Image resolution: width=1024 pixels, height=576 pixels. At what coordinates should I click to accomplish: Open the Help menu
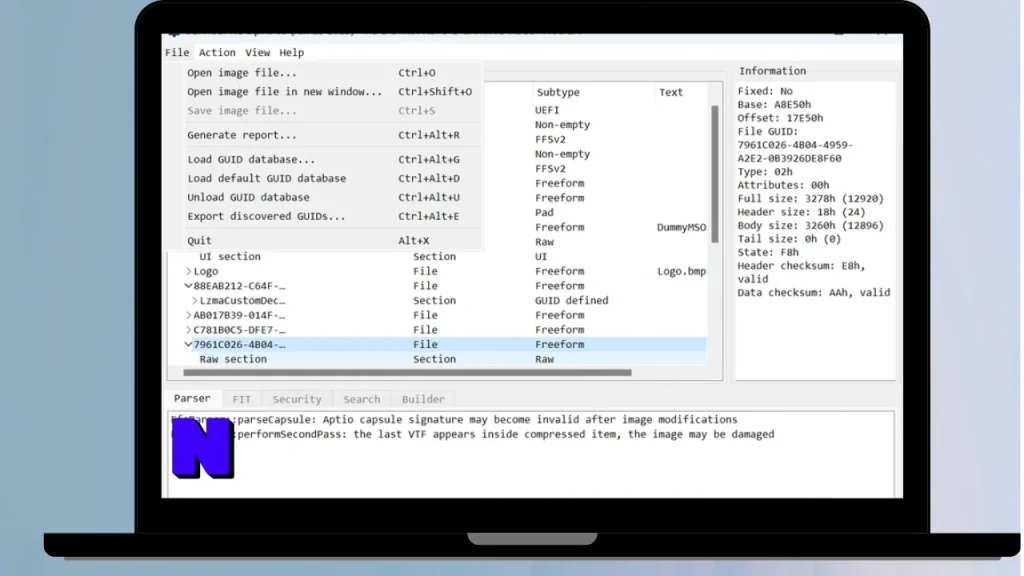pyautogui.click(x=291, y=52)
